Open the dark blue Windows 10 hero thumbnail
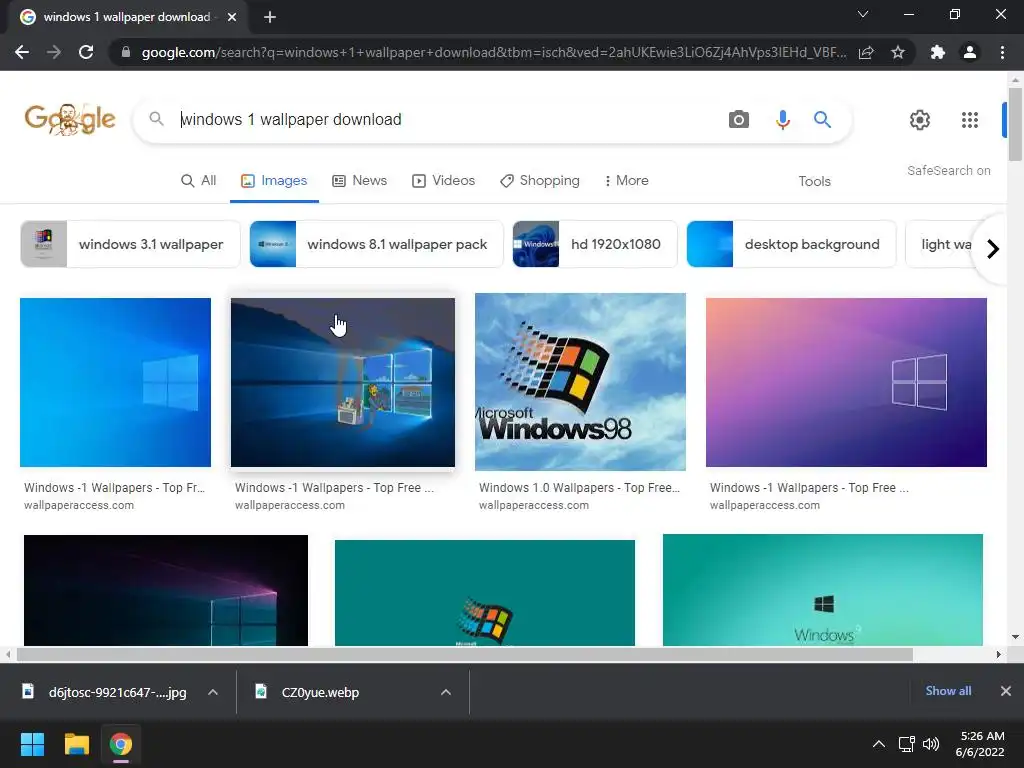 (343, 383)
